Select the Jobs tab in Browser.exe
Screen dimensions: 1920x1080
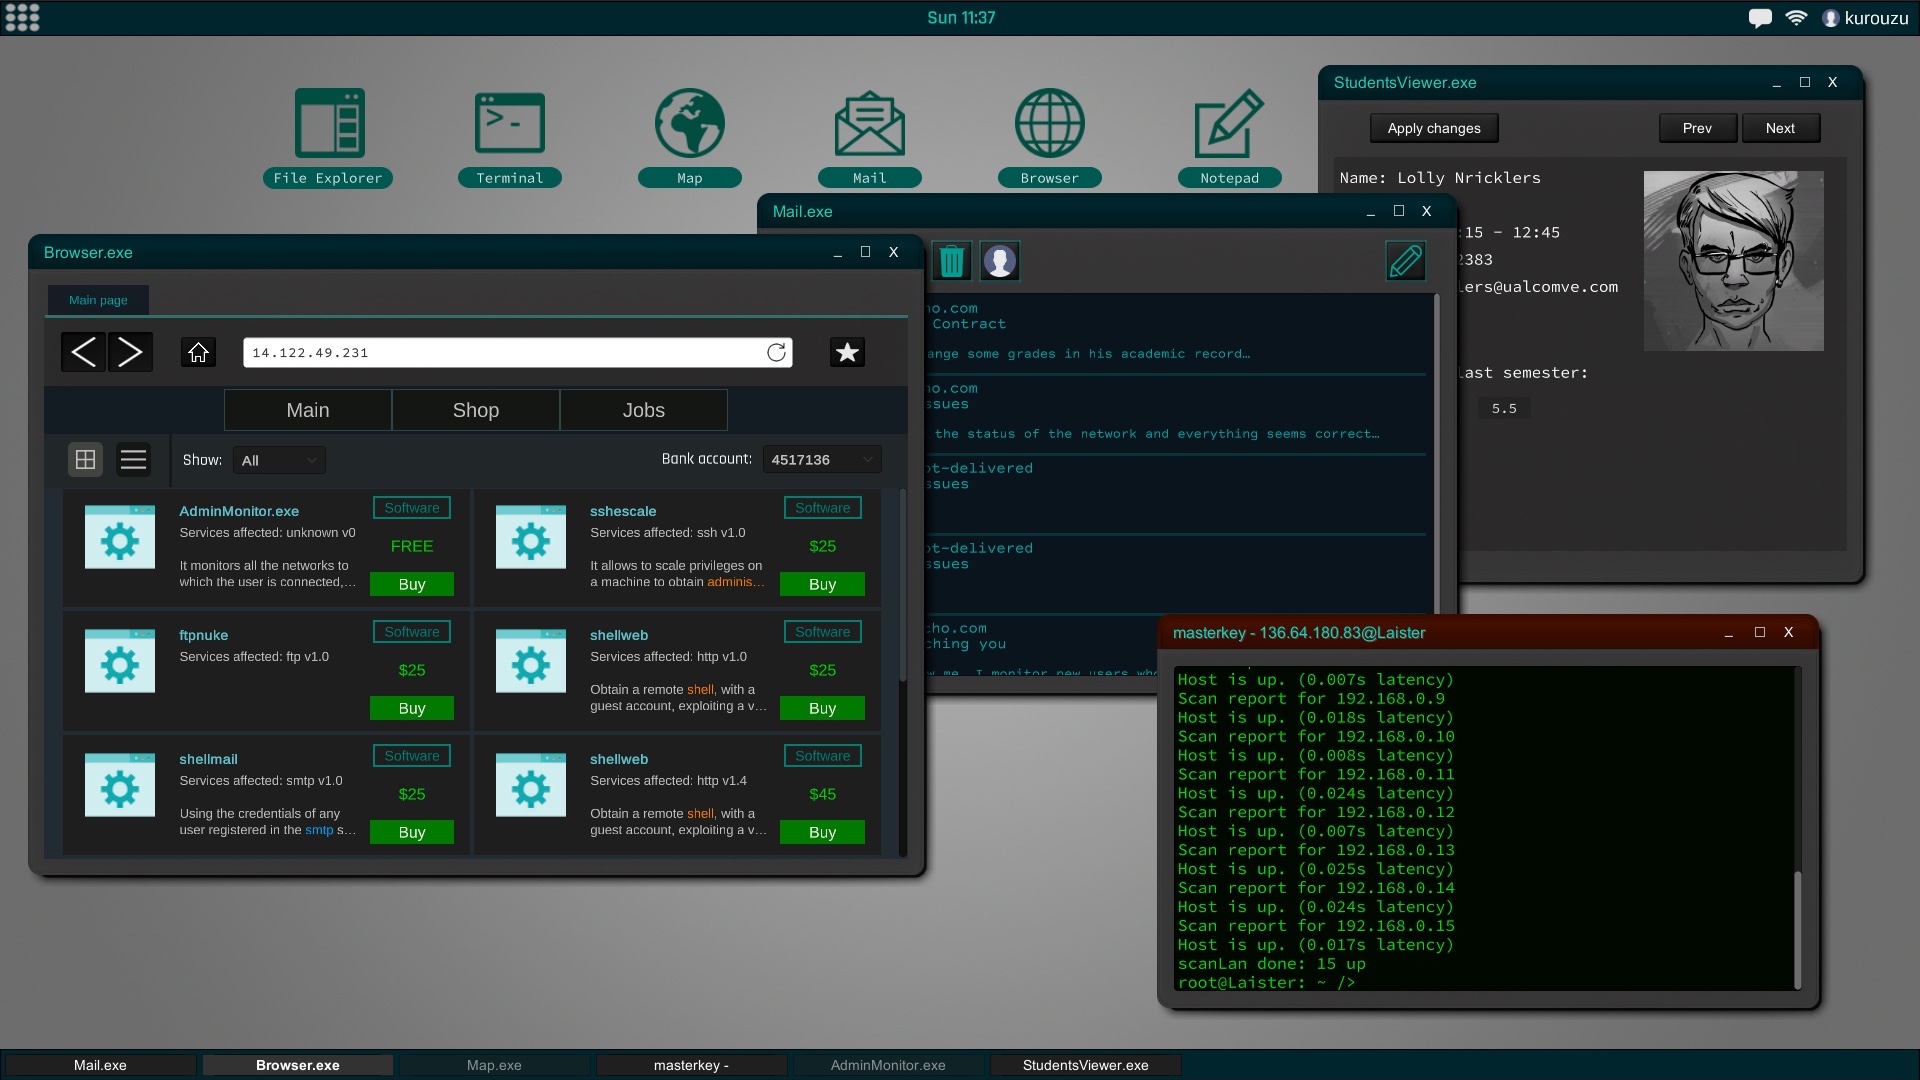tap(644, 410)
